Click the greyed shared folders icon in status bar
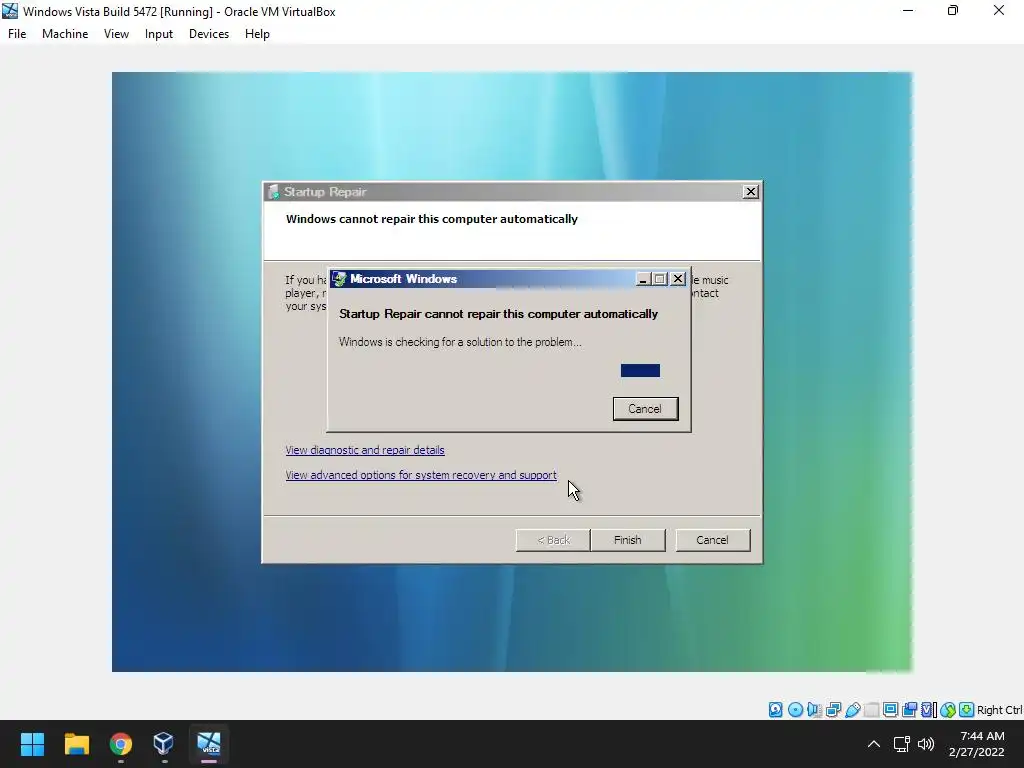 click(871, 710)
